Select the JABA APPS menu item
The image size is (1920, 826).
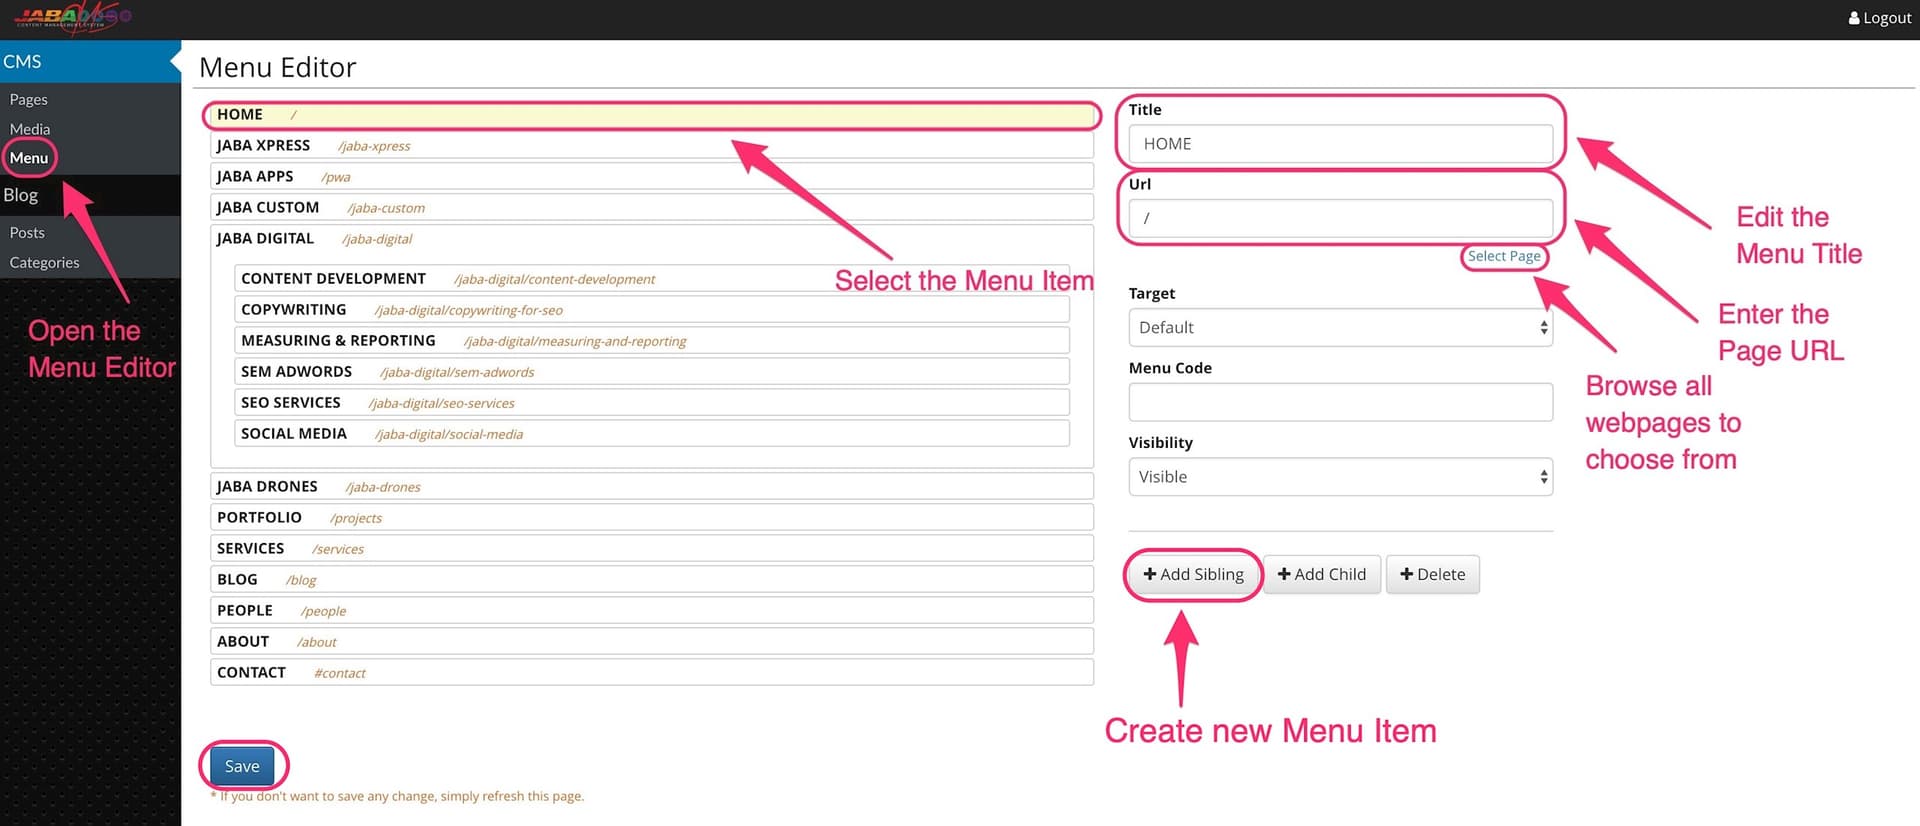(x=652, y=177)
